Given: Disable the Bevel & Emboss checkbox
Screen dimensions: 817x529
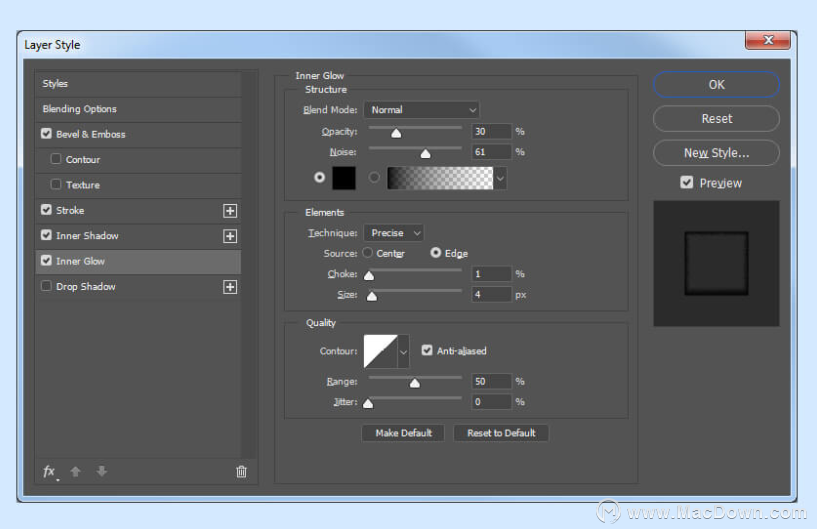Looking at the screenshot, I should pos(46,133).
